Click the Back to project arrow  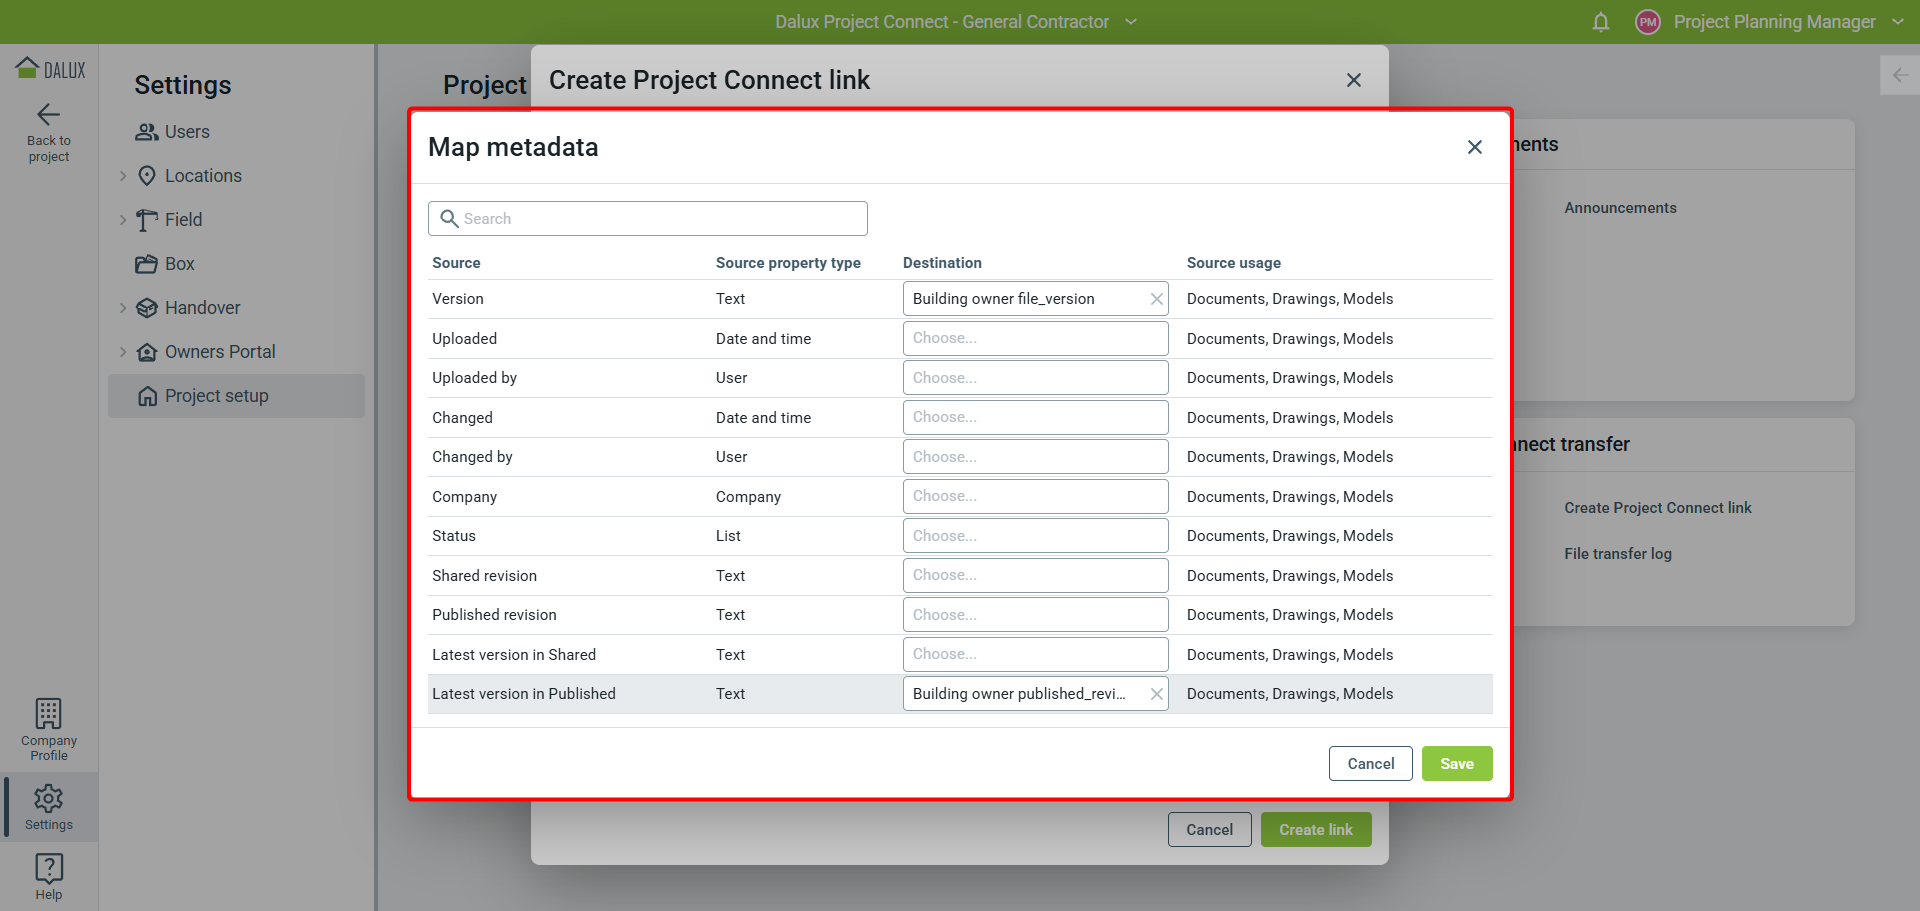(48, 115)
